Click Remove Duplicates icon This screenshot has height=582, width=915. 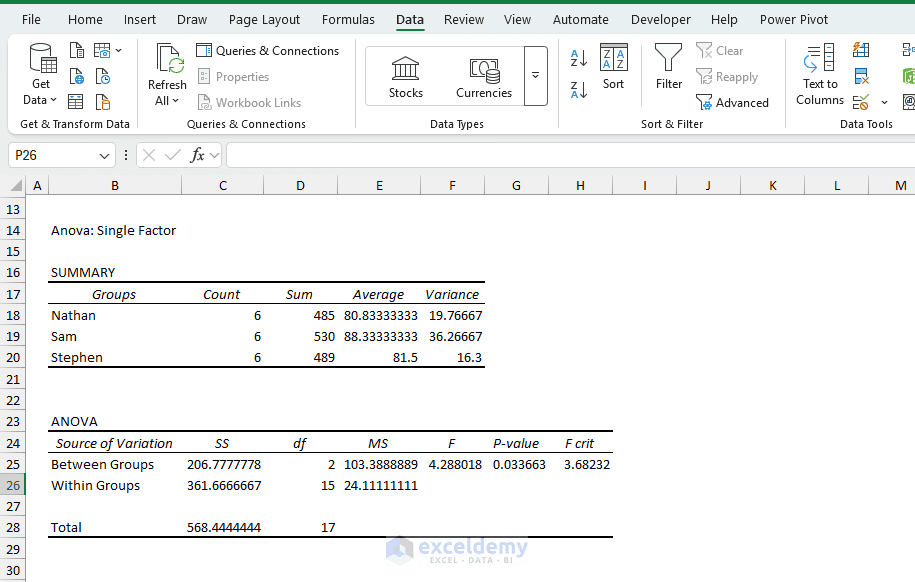[861, 76]
